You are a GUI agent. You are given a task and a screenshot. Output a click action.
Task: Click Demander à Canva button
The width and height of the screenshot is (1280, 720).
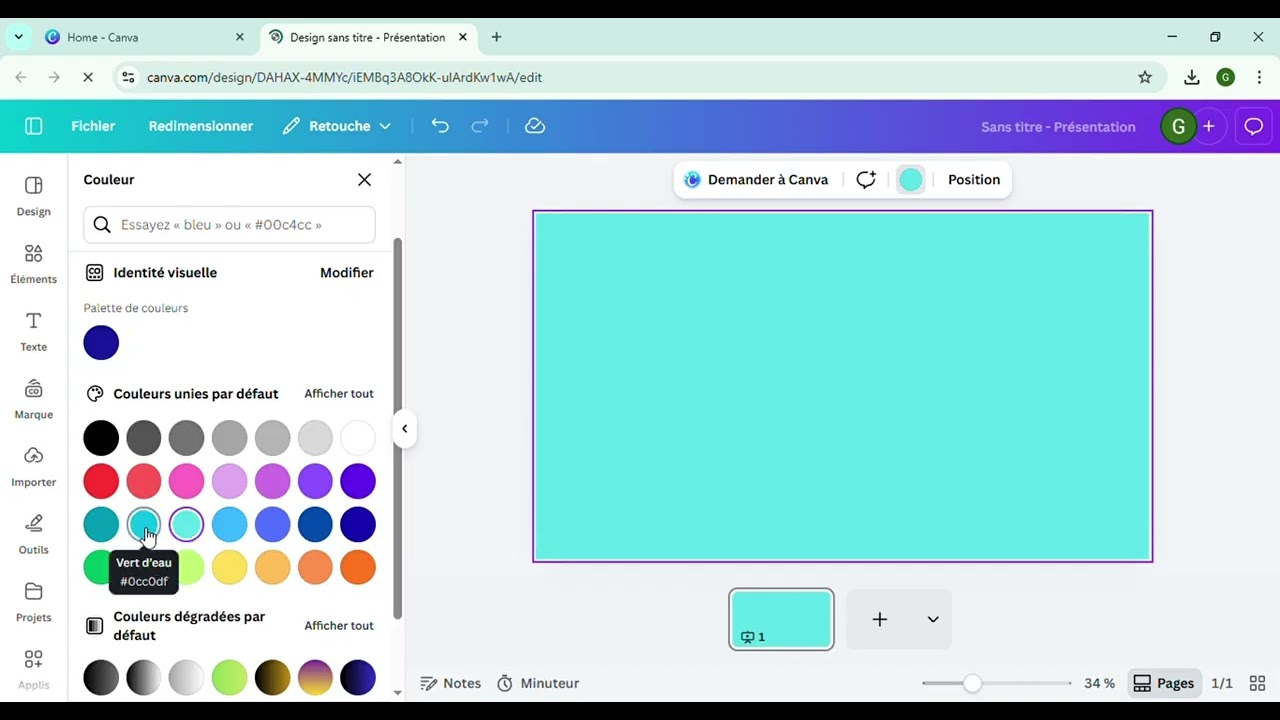pos(756,180)
